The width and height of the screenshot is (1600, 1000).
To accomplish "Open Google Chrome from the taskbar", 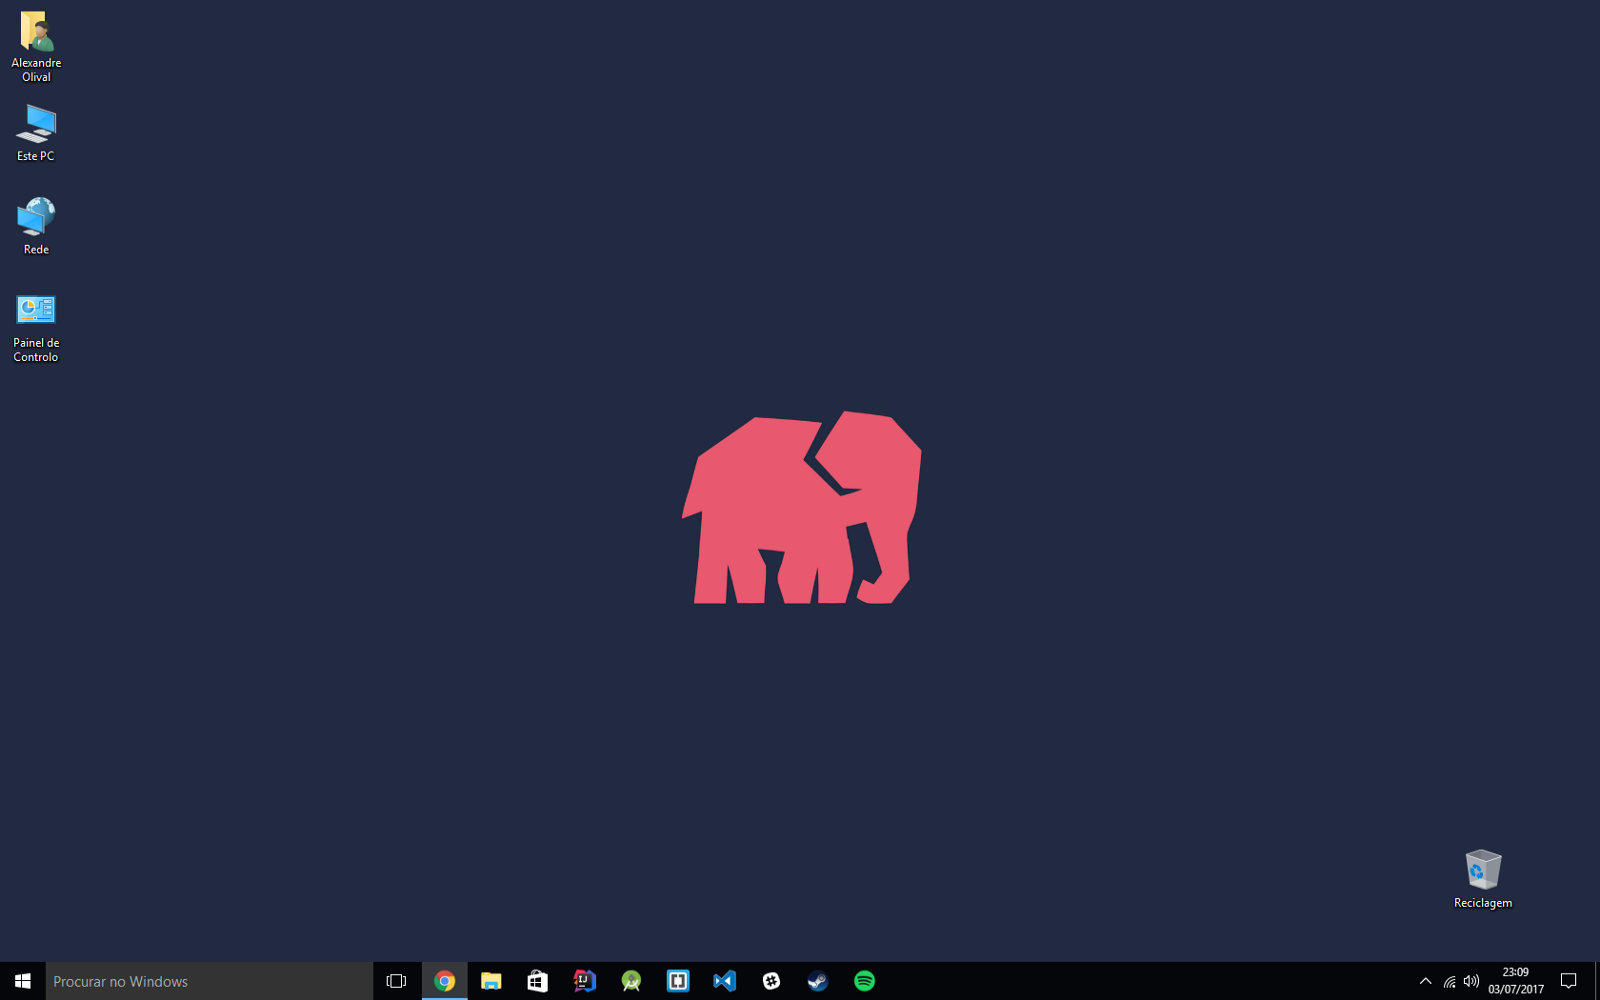I will 445,981.
